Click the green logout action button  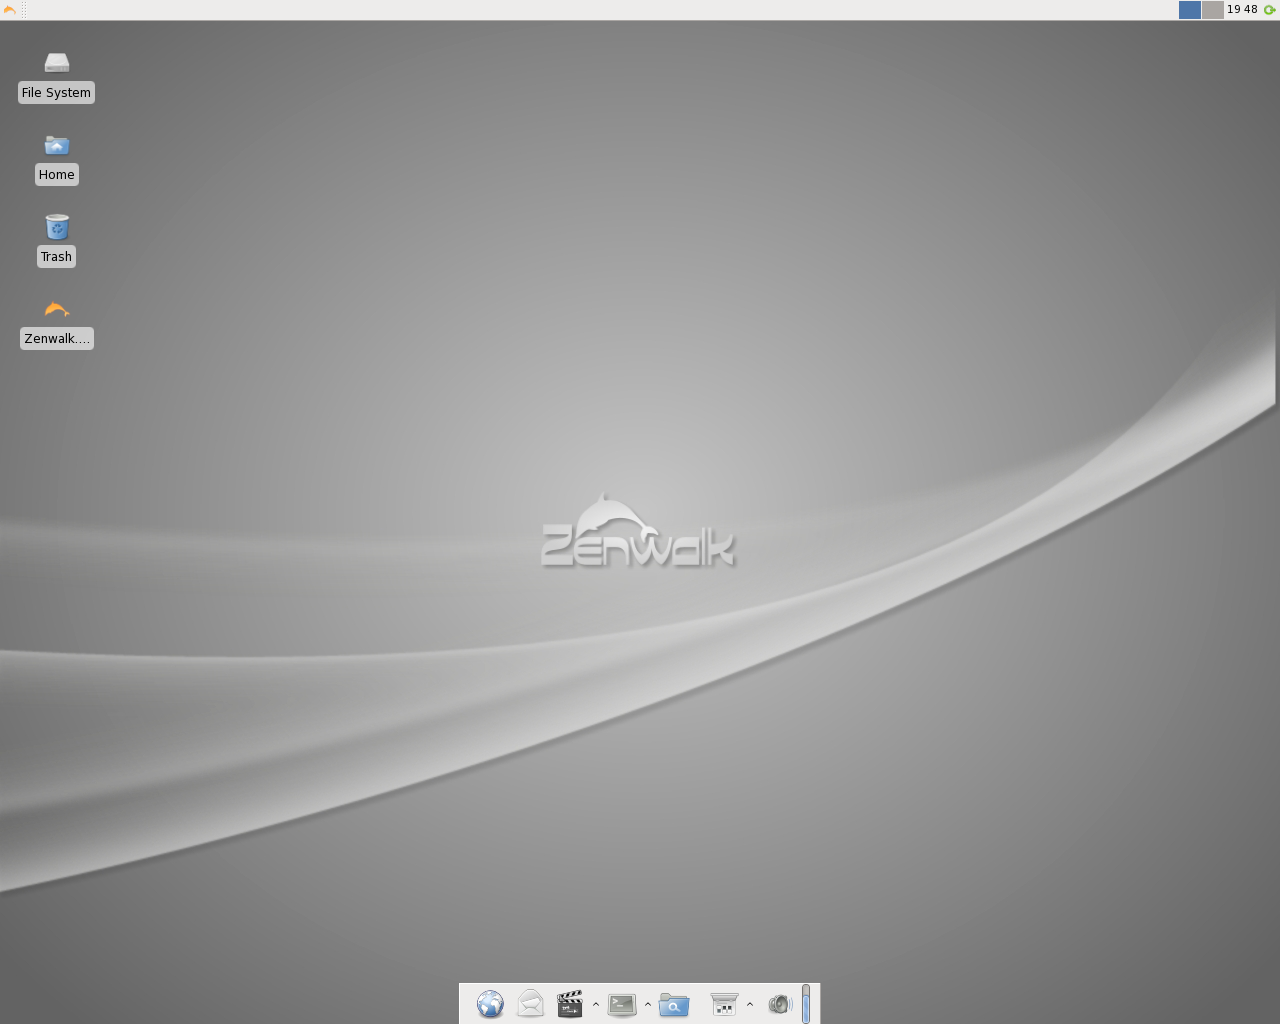point(1270,10)
